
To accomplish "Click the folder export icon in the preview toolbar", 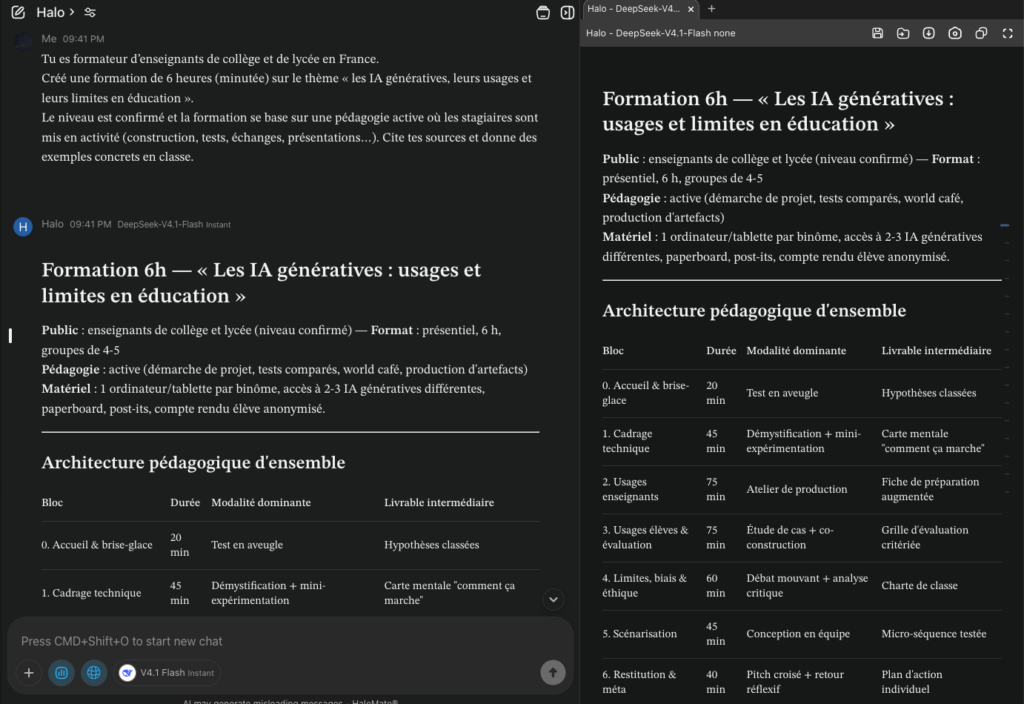I will [903, 33].
